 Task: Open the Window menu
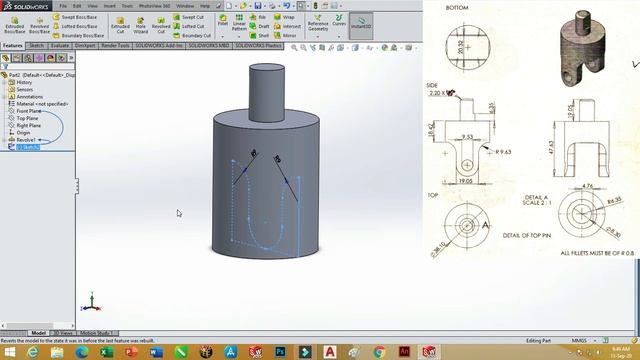point(185,6)
